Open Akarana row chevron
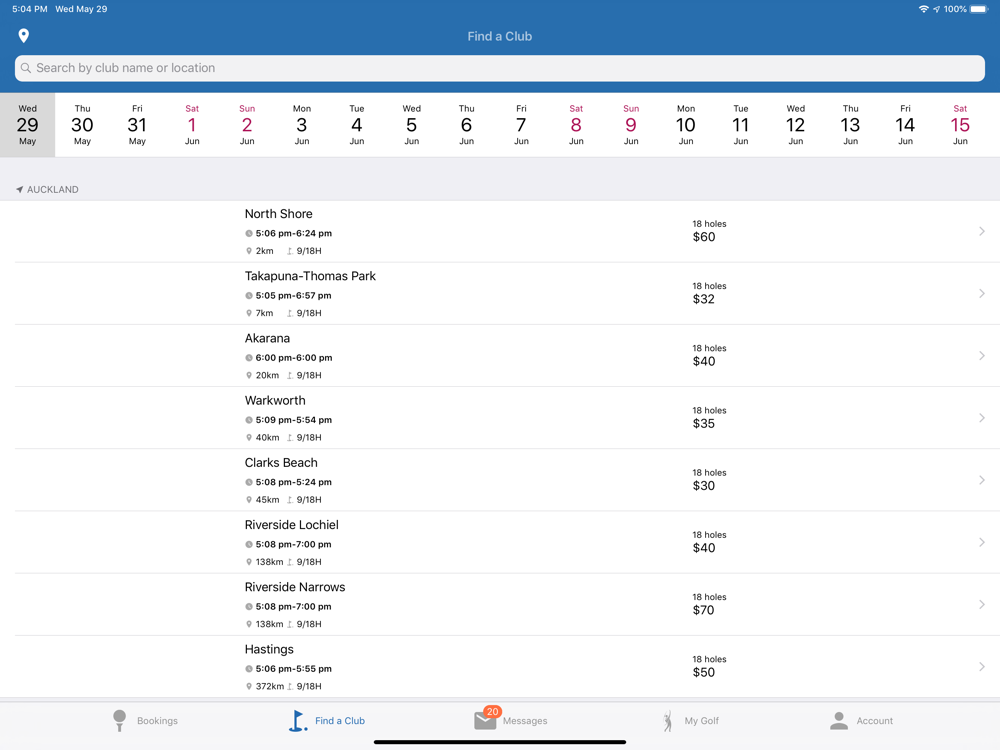1000x750 pixels. [982, 356]
